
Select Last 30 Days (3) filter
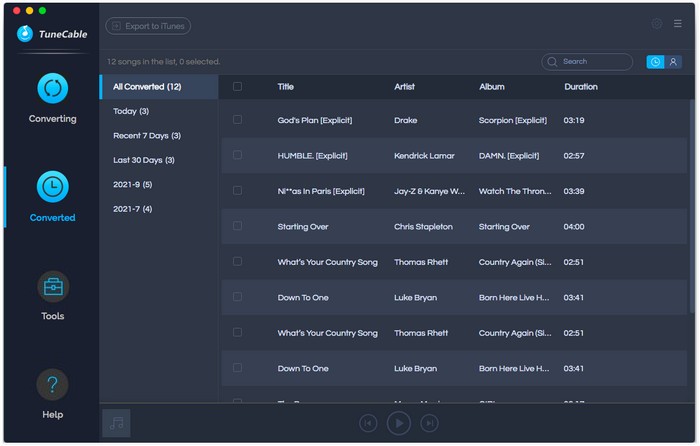[144, 160]
